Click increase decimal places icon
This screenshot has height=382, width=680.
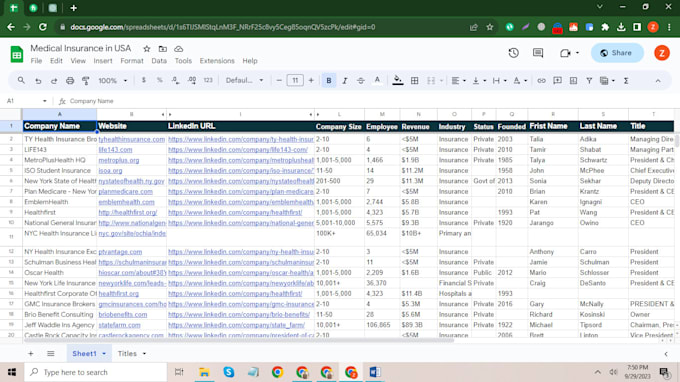192,80
